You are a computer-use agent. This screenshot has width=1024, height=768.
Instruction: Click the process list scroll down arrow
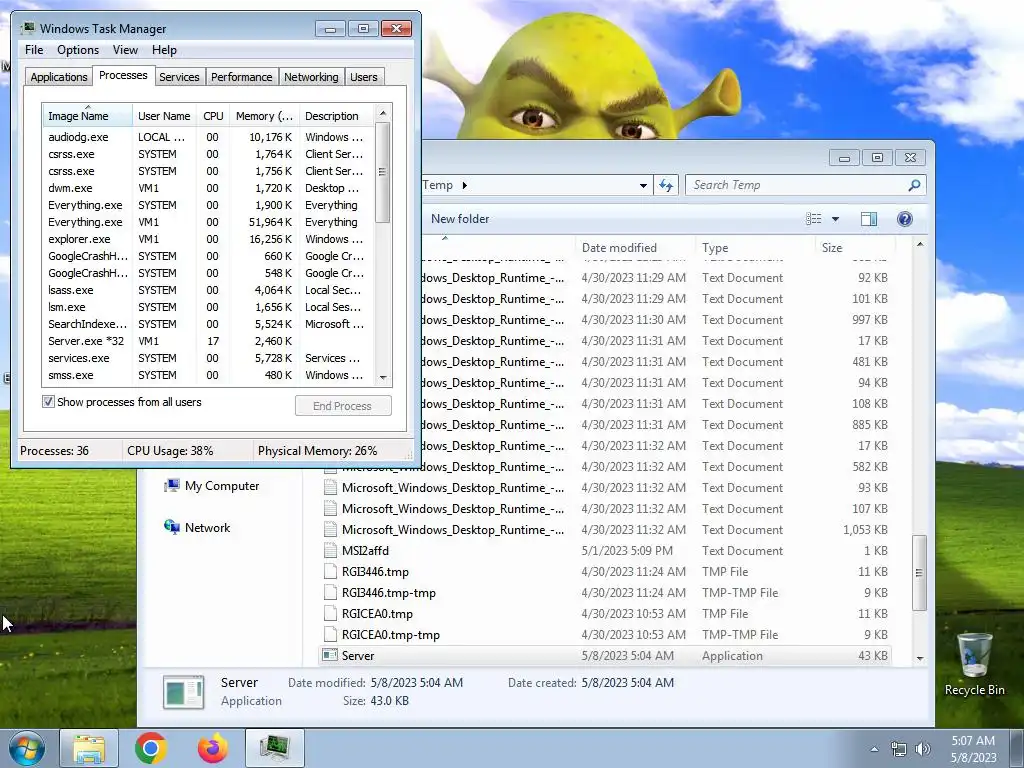[383, 377]
